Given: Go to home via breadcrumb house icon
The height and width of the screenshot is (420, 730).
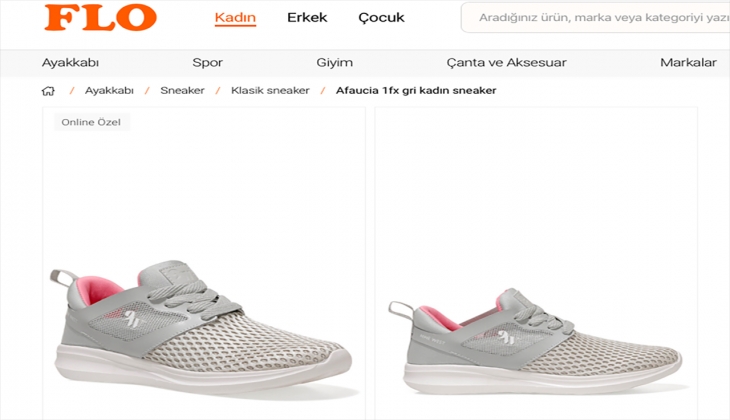Looking at the screenshot, I should point(48,91).
